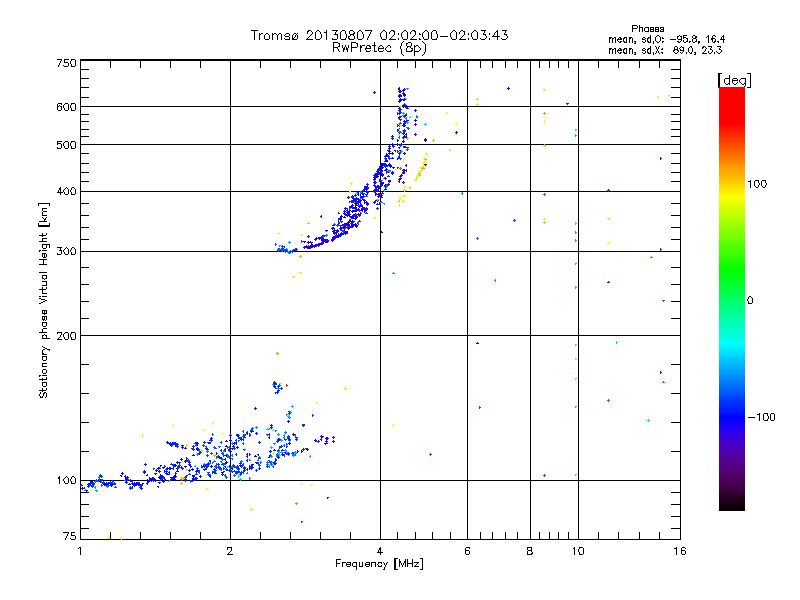Click the "Stationary phase Virtual Height [km]" axis title
The height and width of the screenshot is (600, 800).
pyautogui.click(x=44, y=300)
